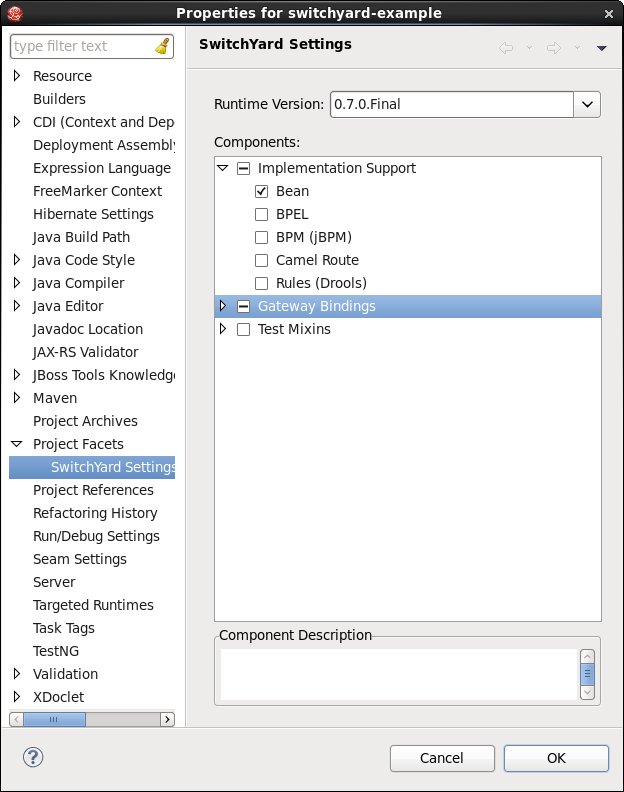The height and width of the screenshot is (792, 624).
Task: Expand the Validation node
Action: coord(17,673)
